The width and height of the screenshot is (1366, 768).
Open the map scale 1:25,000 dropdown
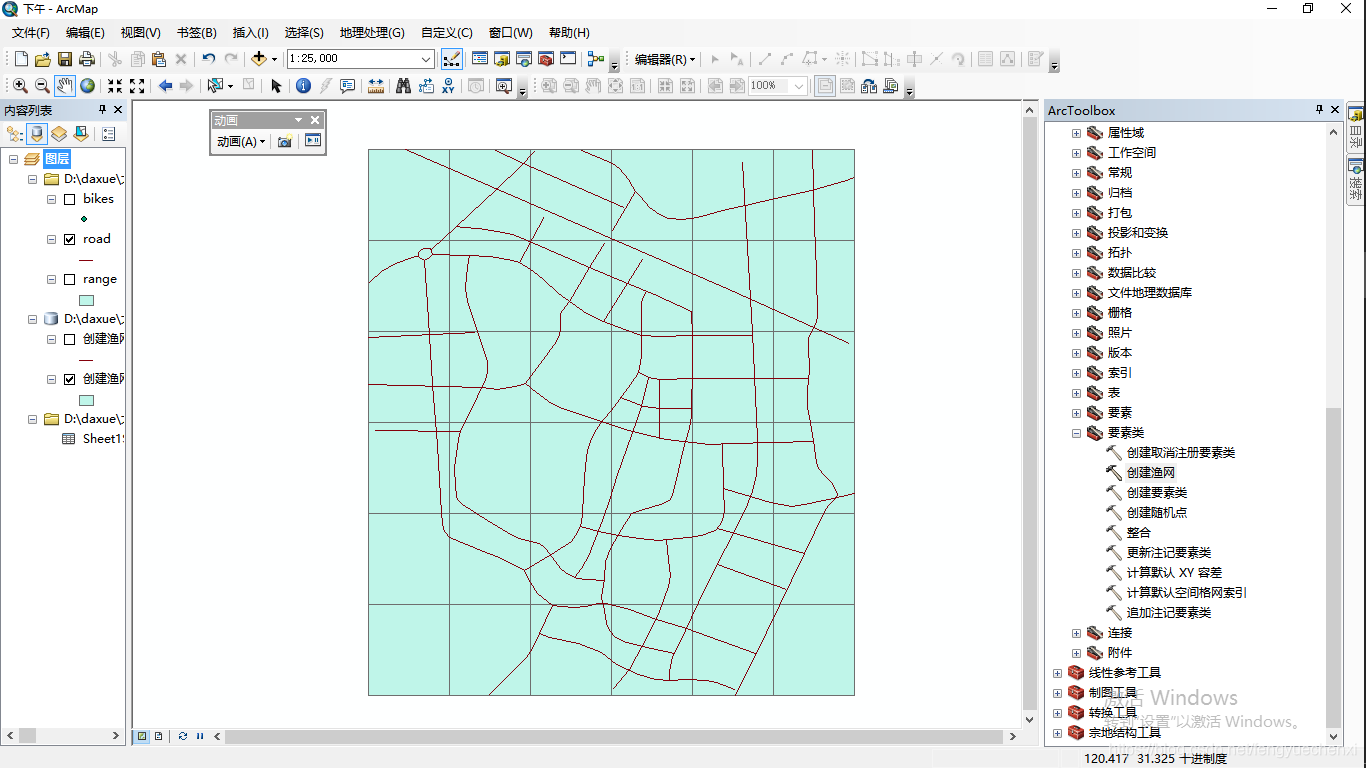pyautogui.click(x=426, y=59)
